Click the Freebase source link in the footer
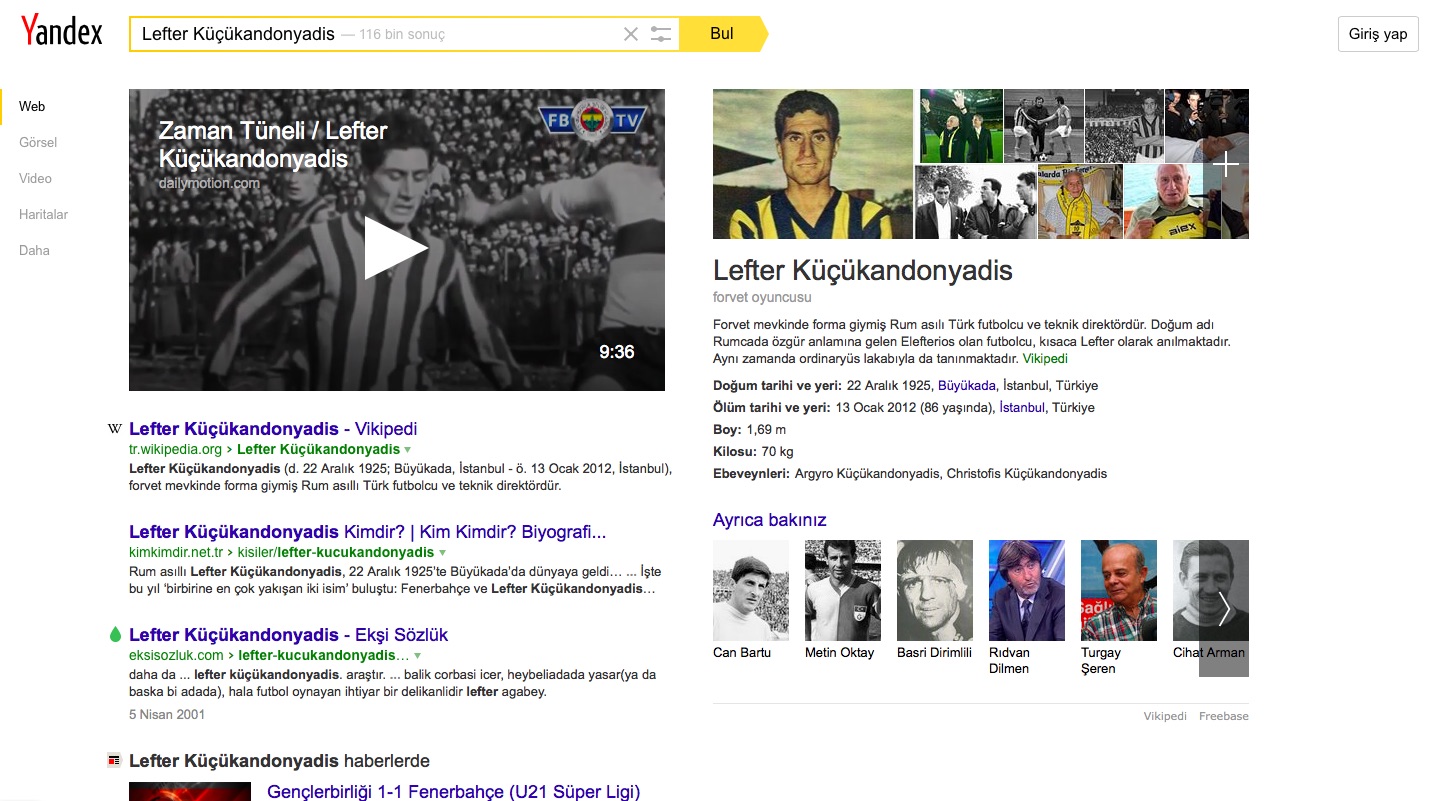The height and width of the screenshot is (801, 1439). (x=1224, y=716)
